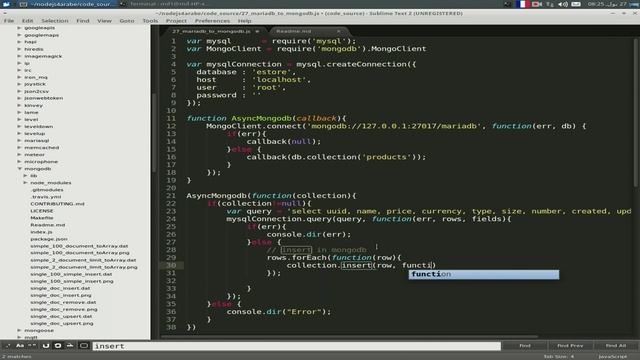640x360 pixels.
Task: Click the network indicator tray icon
Action: point(550,4)
